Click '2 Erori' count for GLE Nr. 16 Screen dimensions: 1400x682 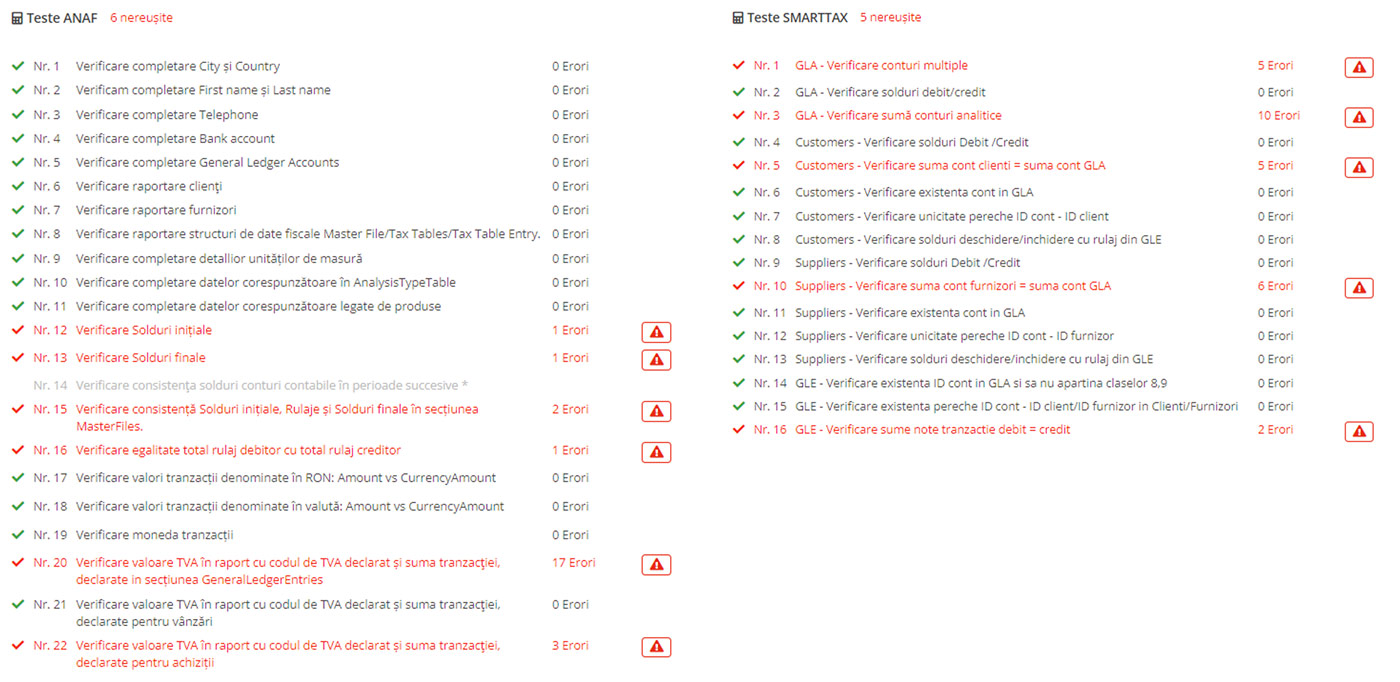click(1275, 429)
